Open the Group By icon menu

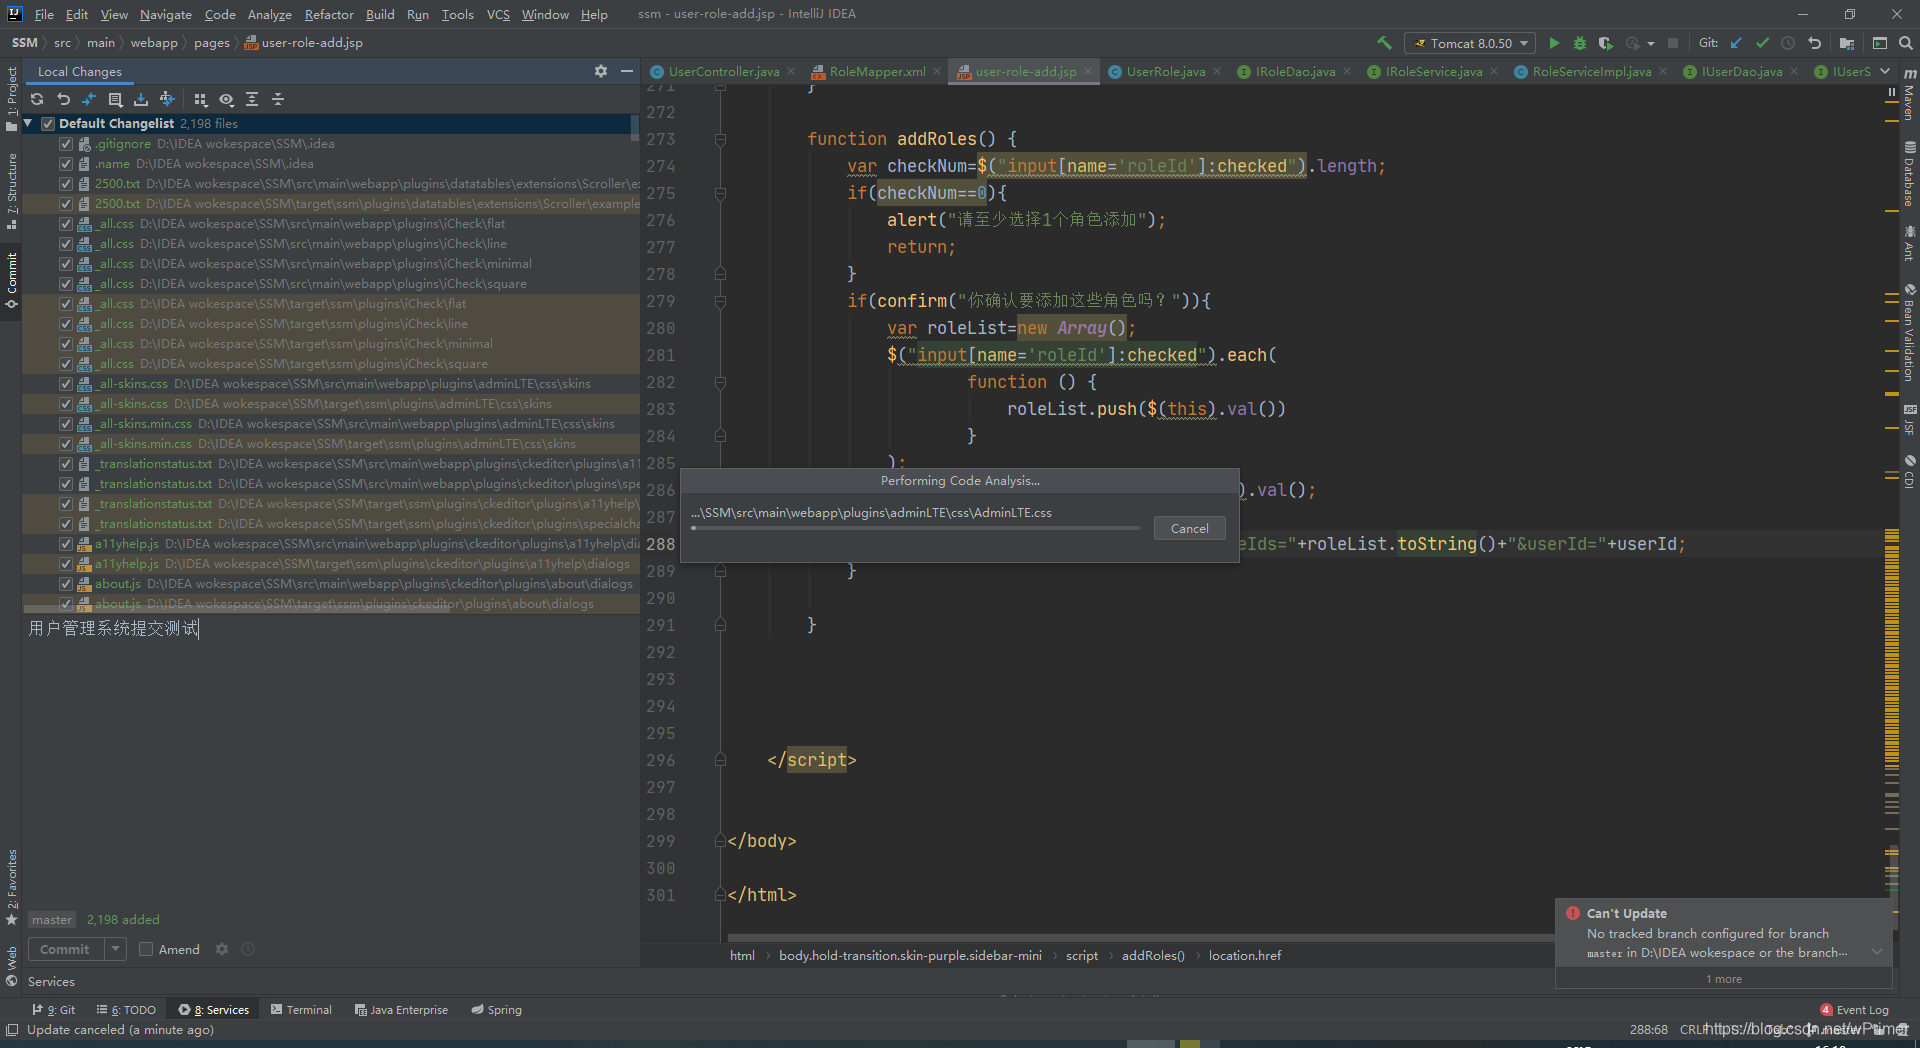coord(200,99)
